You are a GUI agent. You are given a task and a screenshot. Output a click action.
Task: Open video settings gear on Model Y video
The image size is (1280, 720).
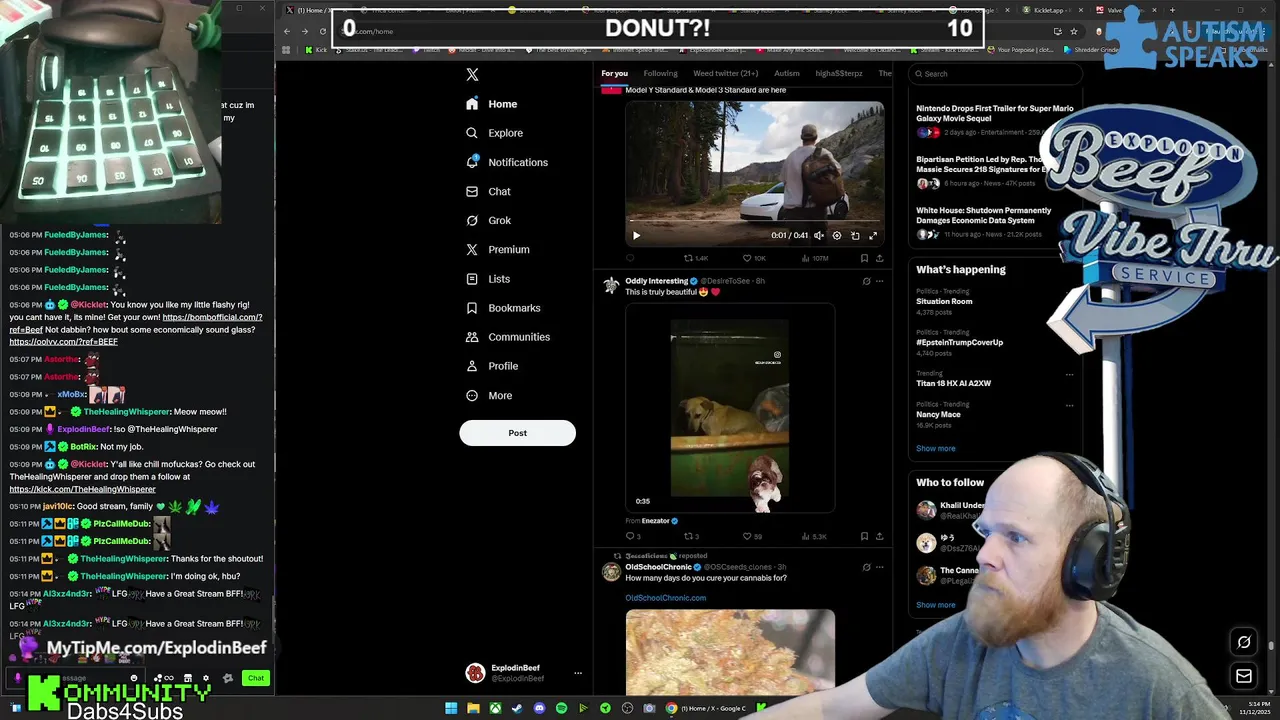click(837, 236)
